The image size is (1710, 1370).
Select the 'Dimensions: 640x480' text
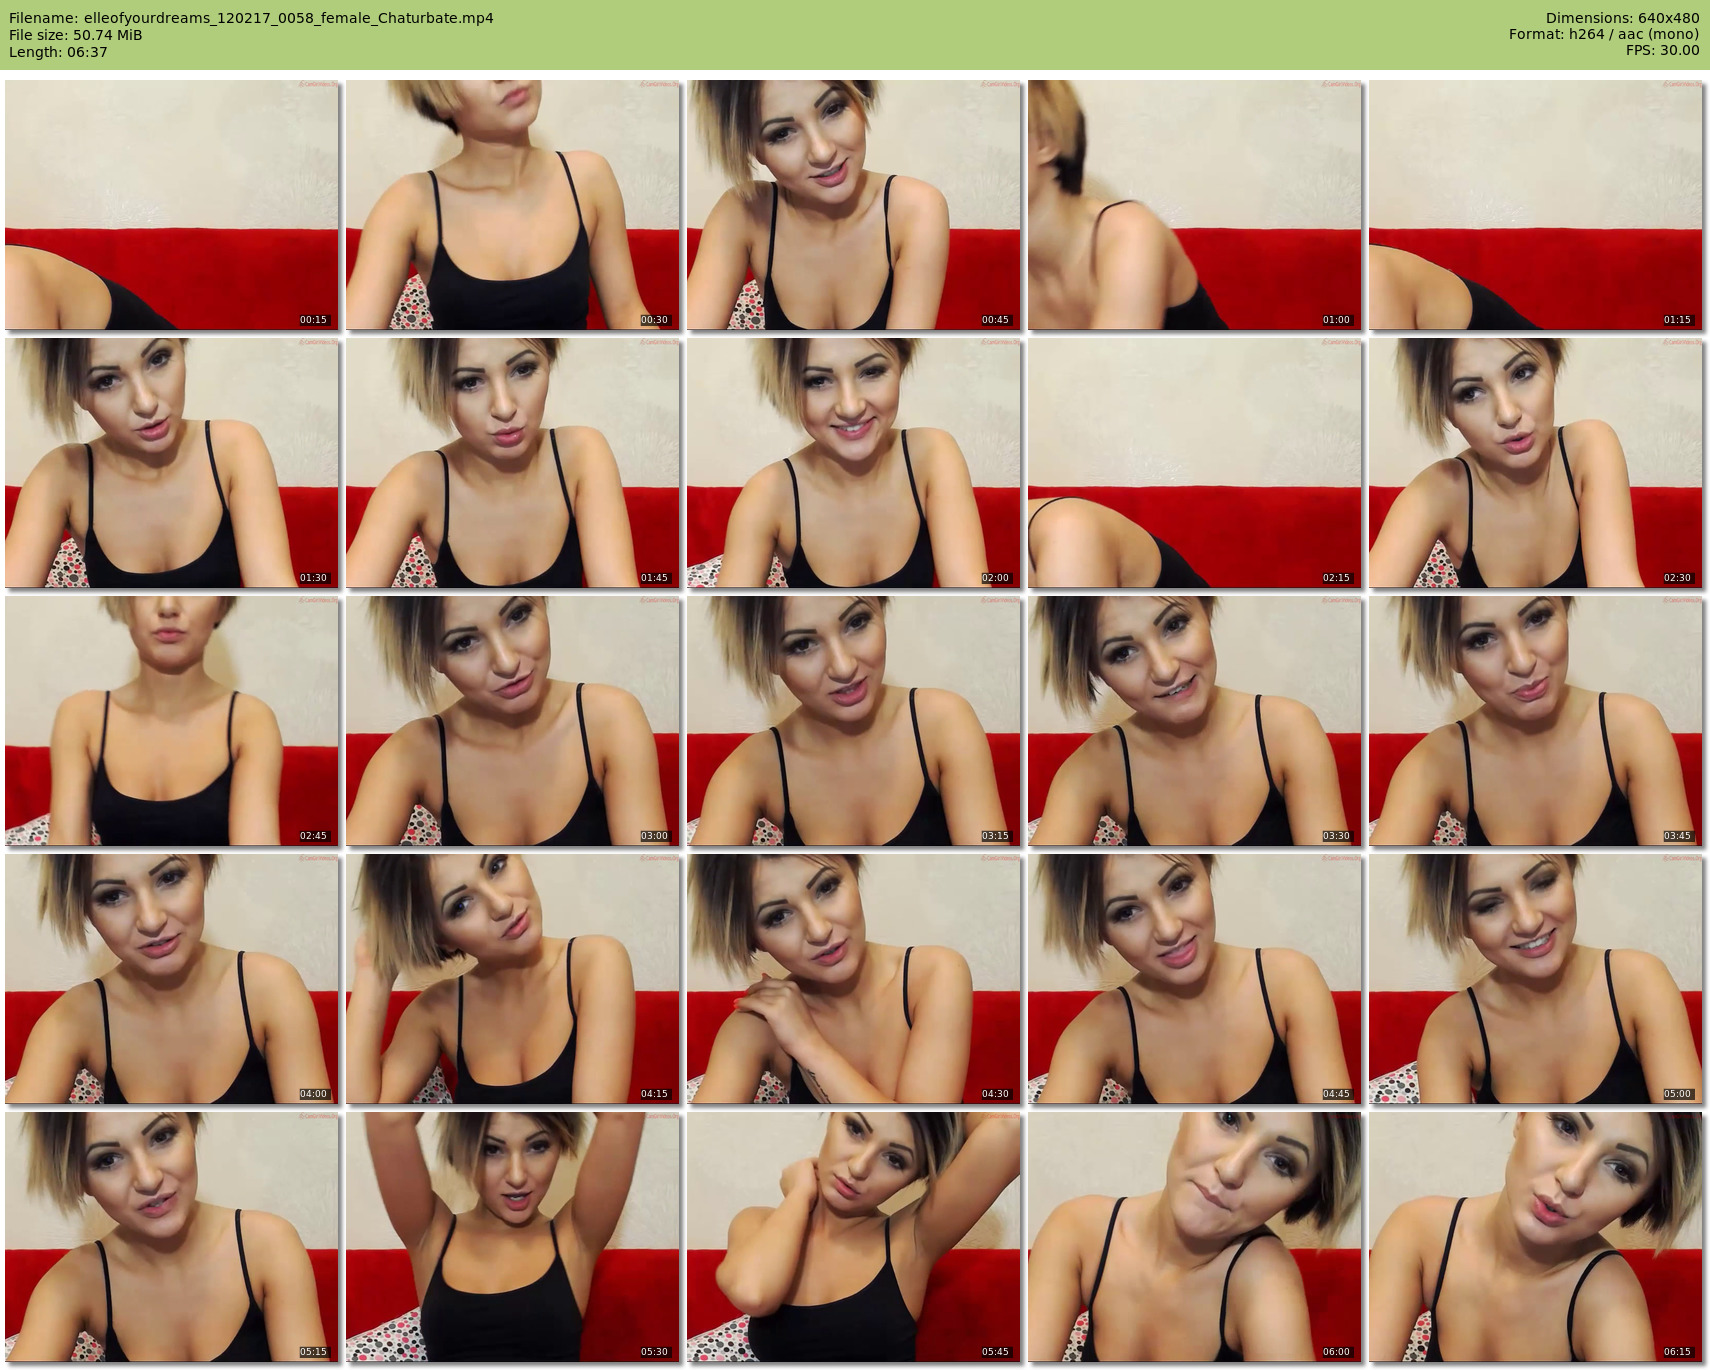pyautogui.click(x=1622, y=18)
